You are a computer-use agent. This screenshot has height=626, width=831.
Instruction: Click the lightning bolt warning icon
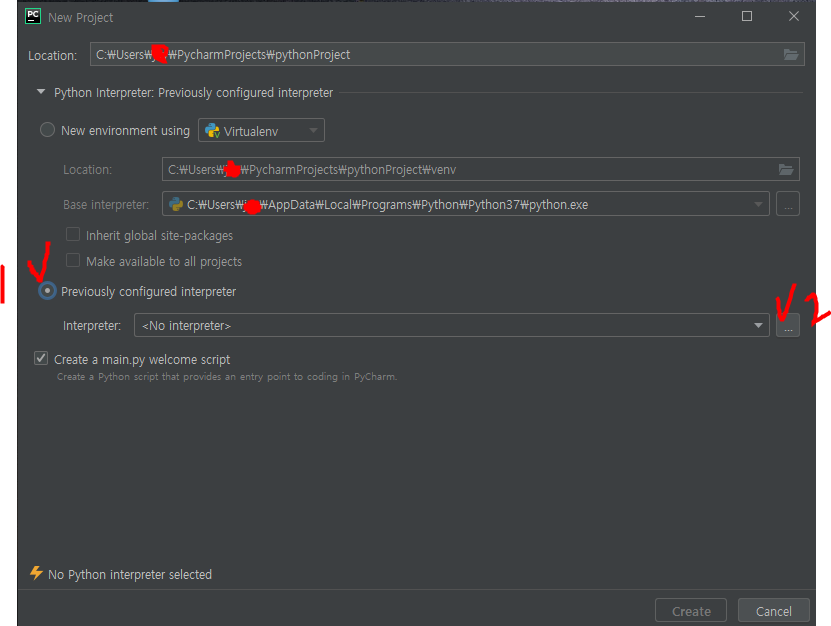[x=36, y=573]
